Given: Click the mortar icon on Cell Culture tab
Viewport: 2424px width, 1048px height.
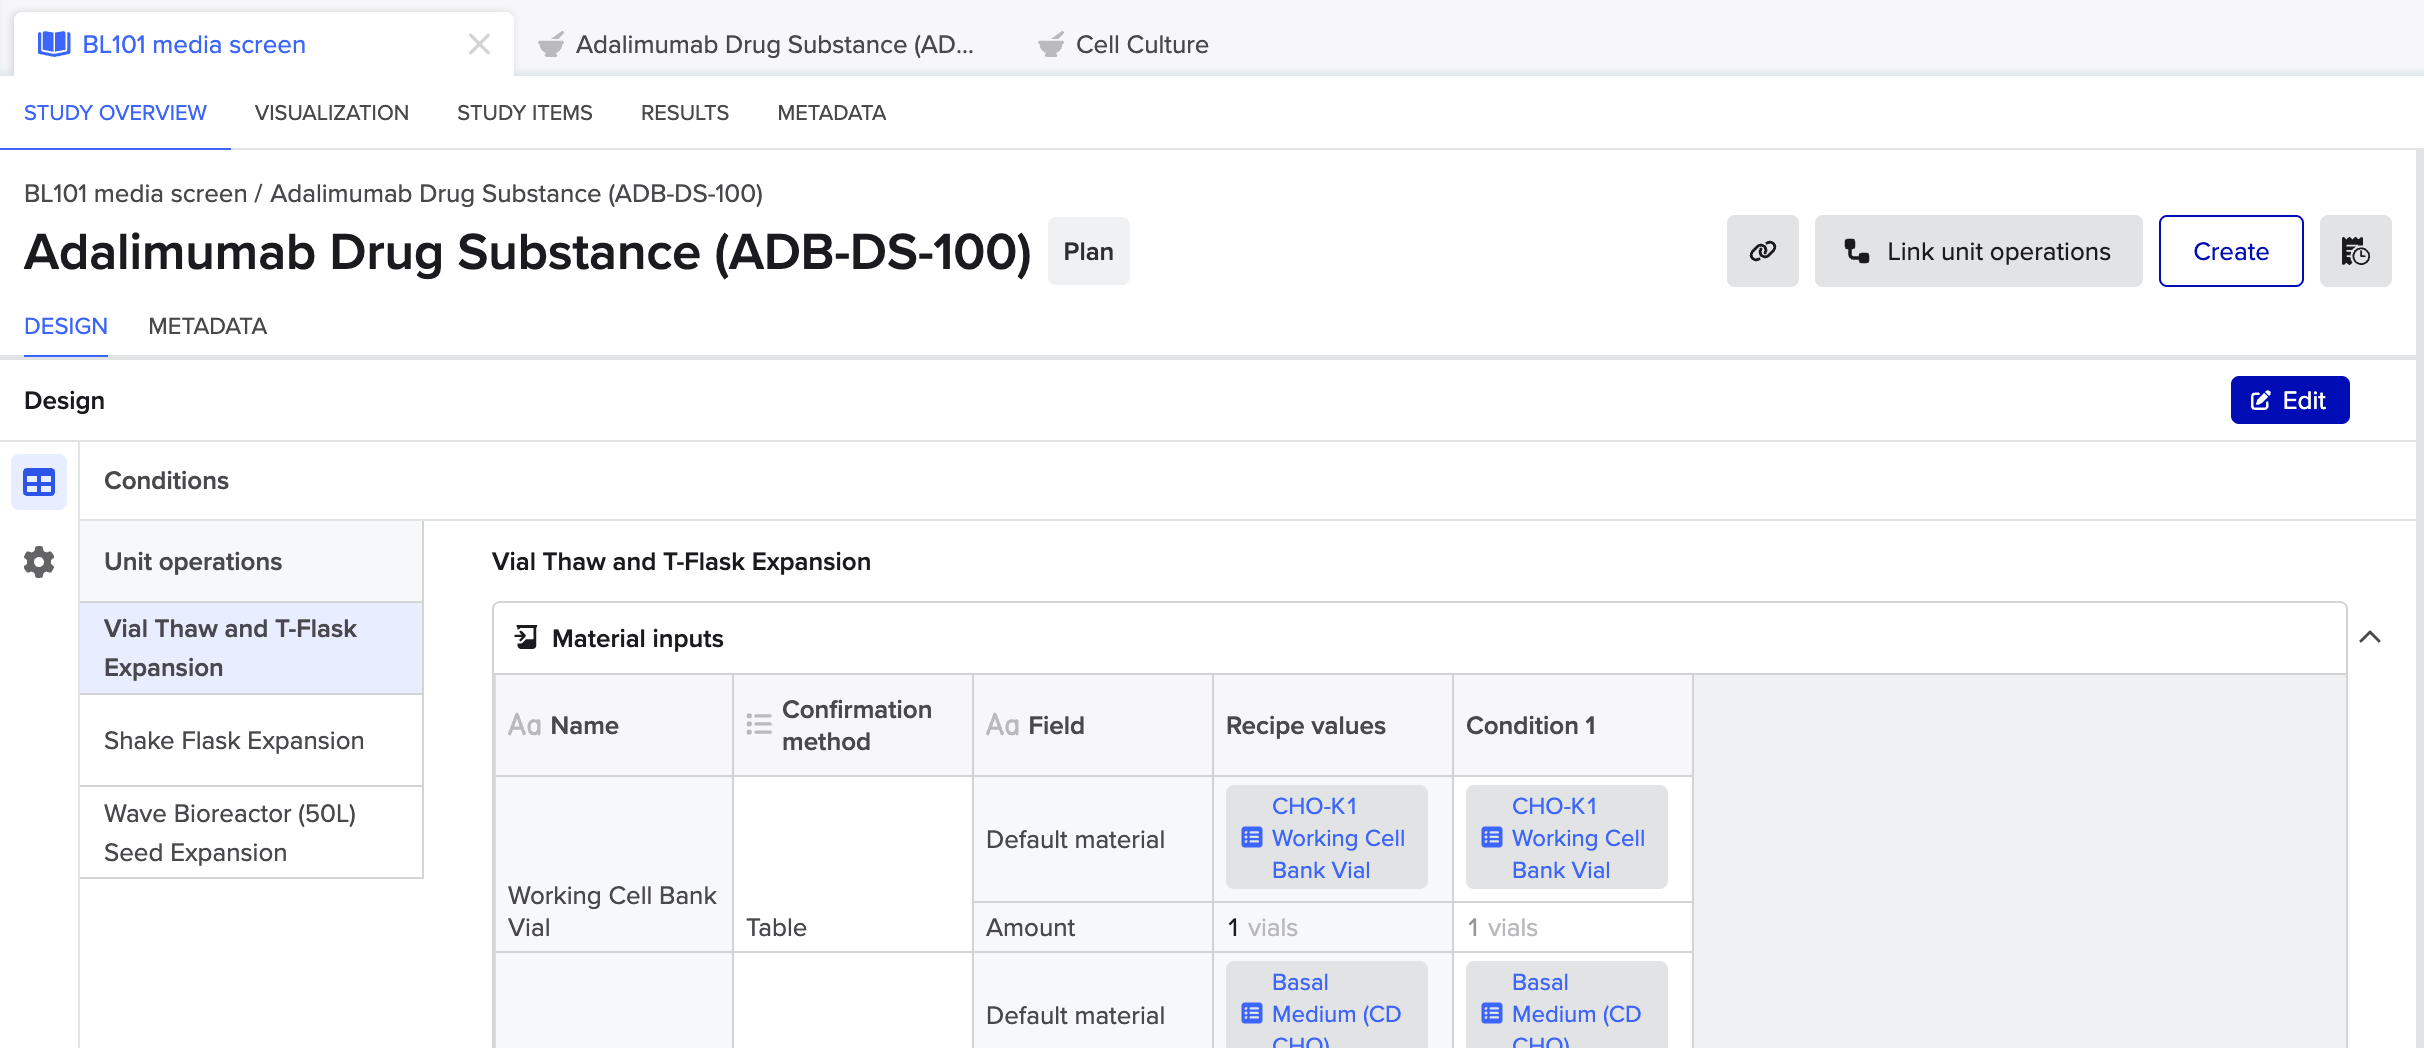Looking at the screenshot, I should (x=1051, y=44).
